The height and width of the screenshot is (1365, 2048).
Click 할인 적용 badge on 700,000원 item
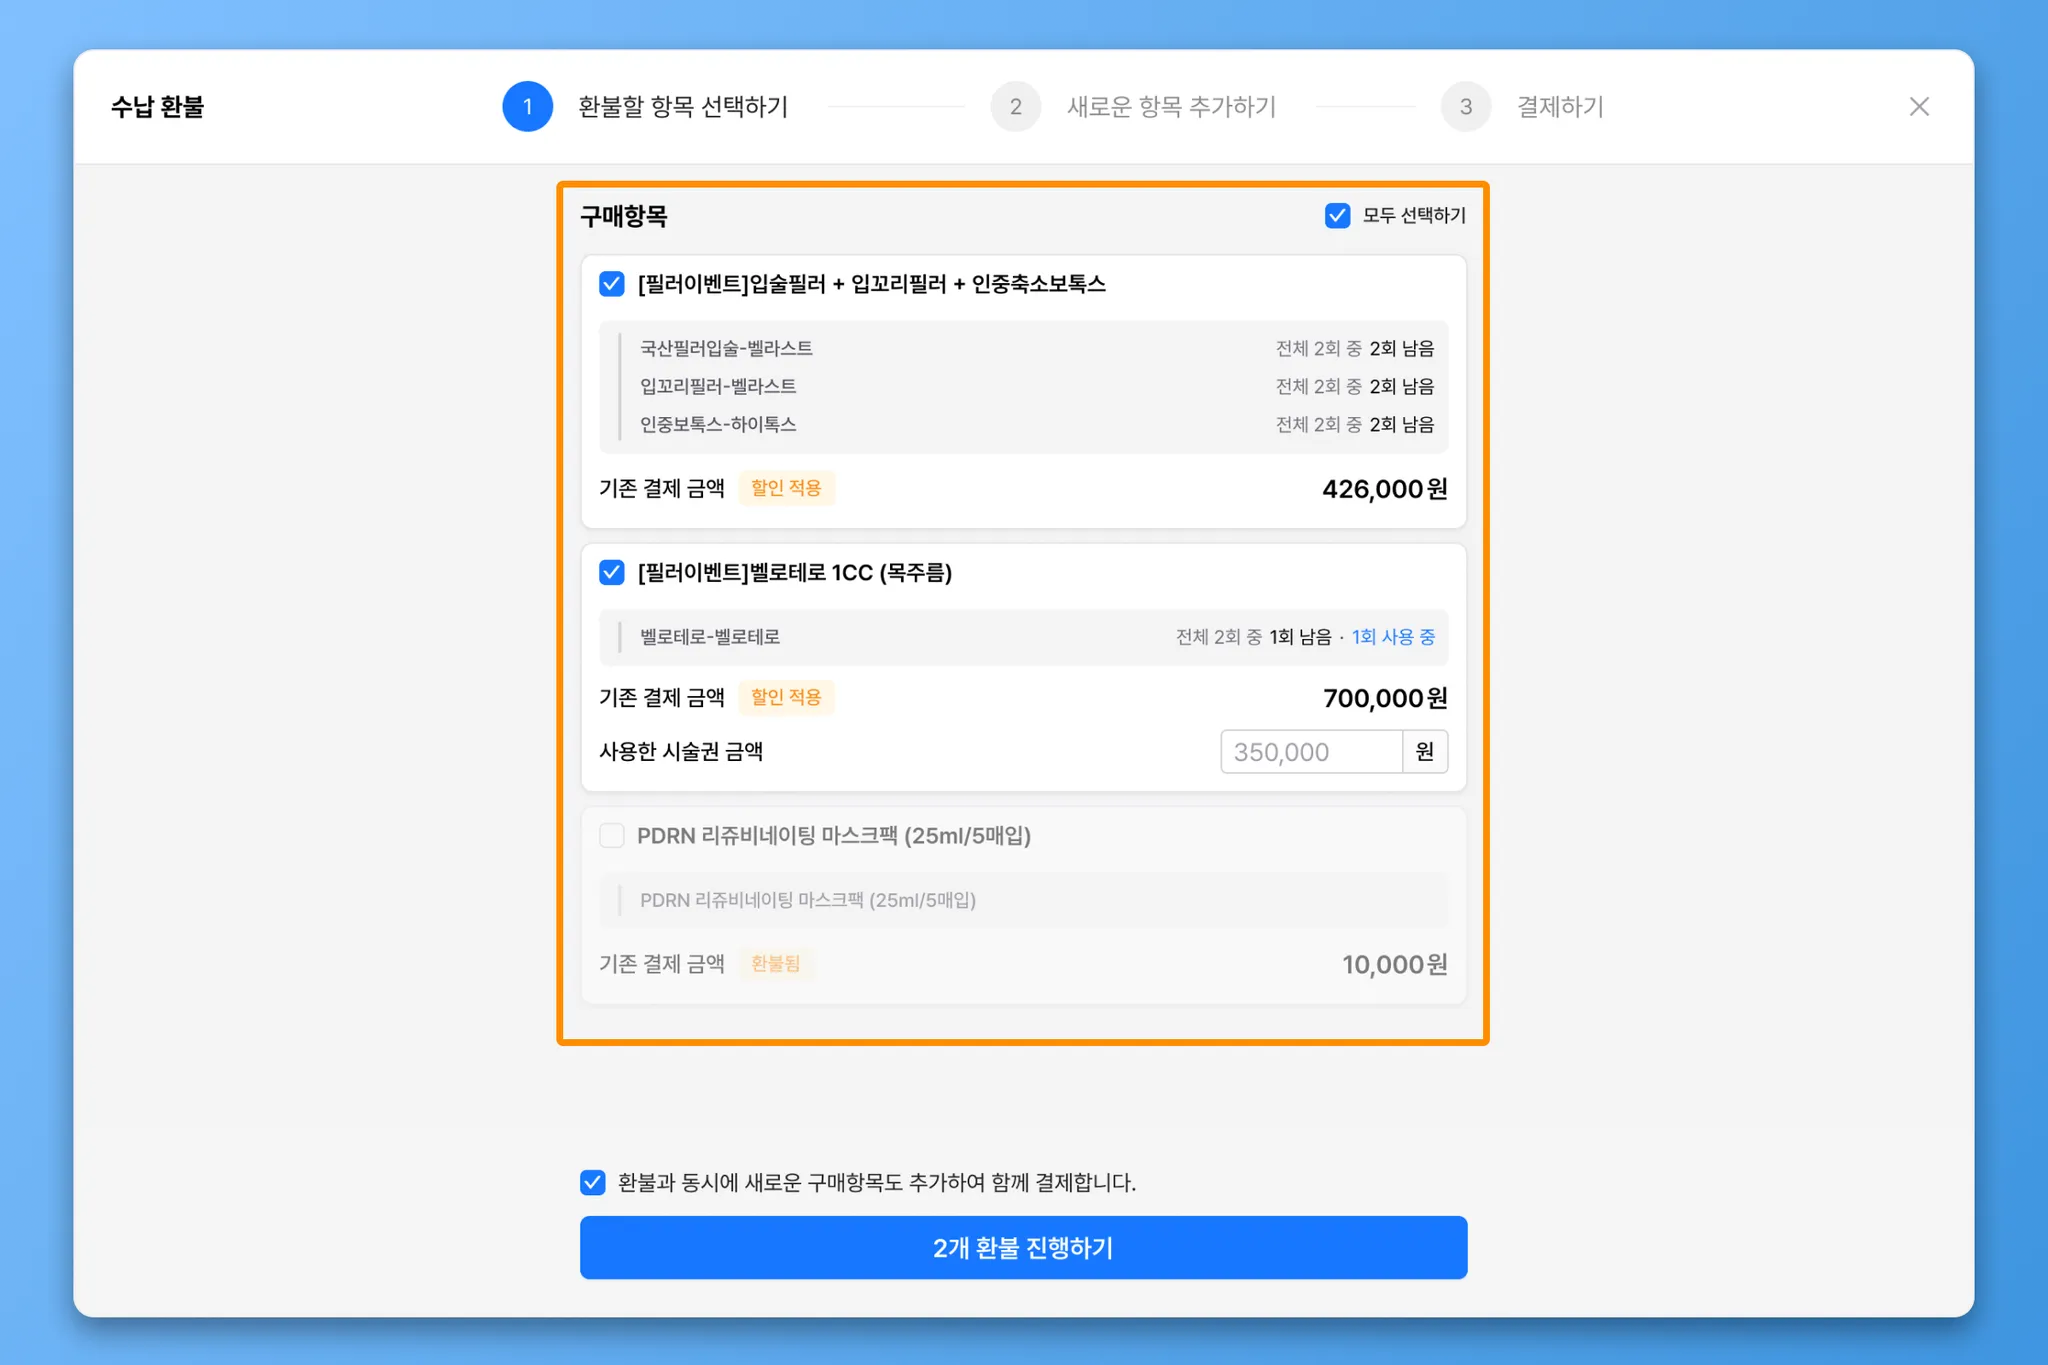coord(786,697)
